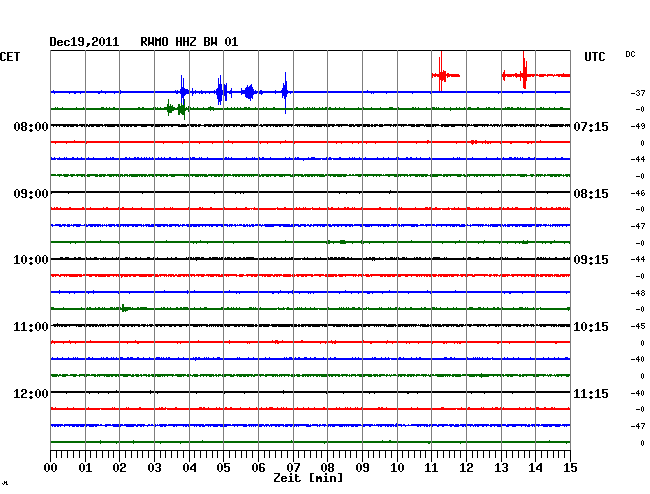The width and height of the screenshot is (650, 494).
Task: Click x-axis minute tick label 14
Action: (535, 467)
